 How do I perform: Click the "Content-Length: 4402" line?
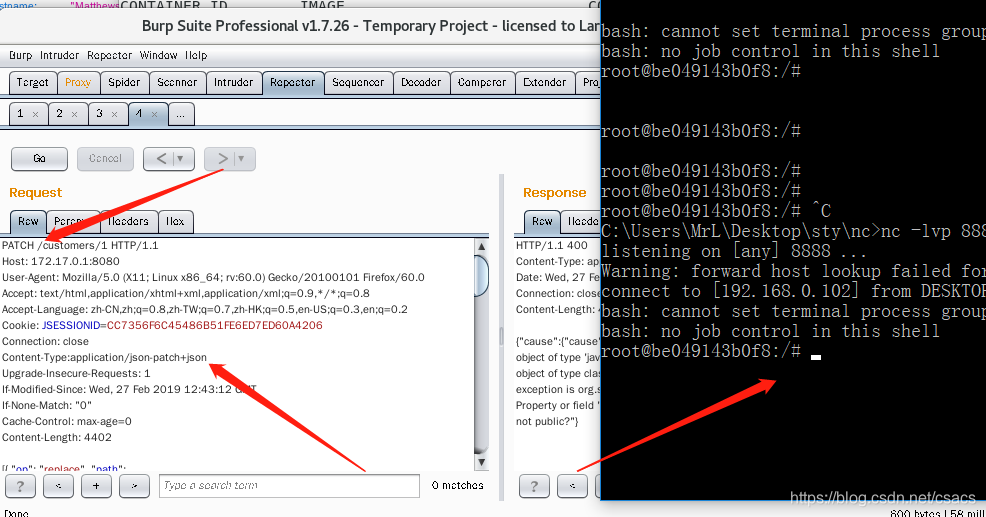click(x=57, y=438)
